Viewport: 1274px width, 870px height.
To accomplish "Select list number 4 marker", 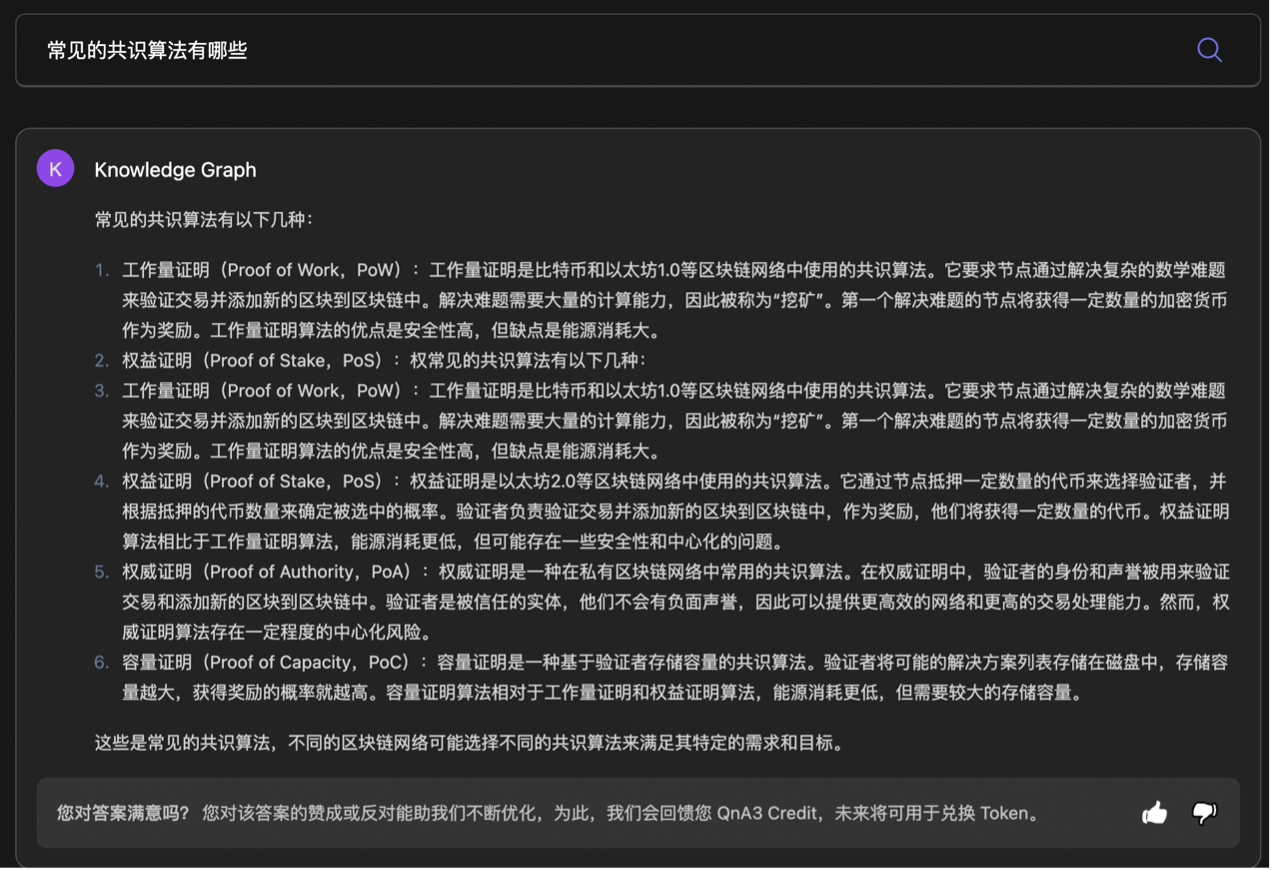I will [101, 481].
